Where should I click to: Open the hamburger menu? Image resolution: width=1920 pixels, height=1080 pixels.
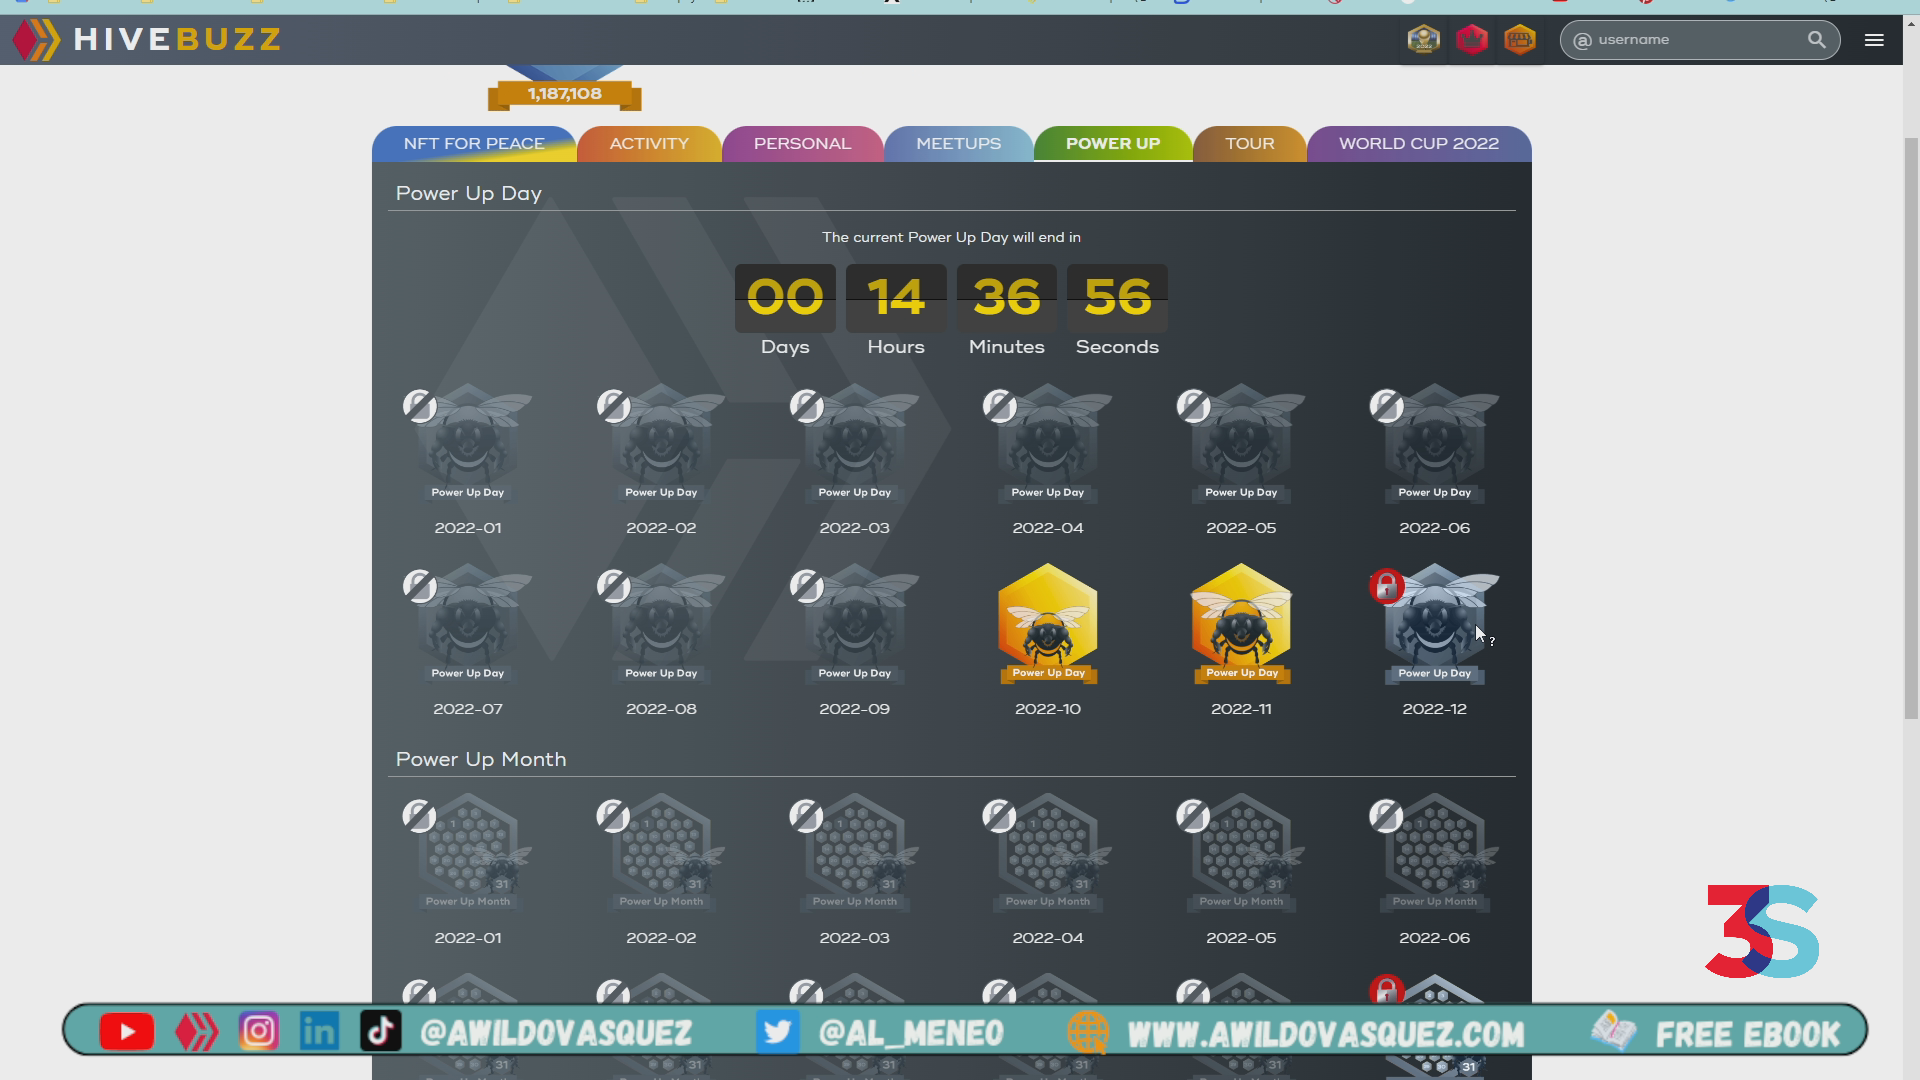coord(1874,40)
